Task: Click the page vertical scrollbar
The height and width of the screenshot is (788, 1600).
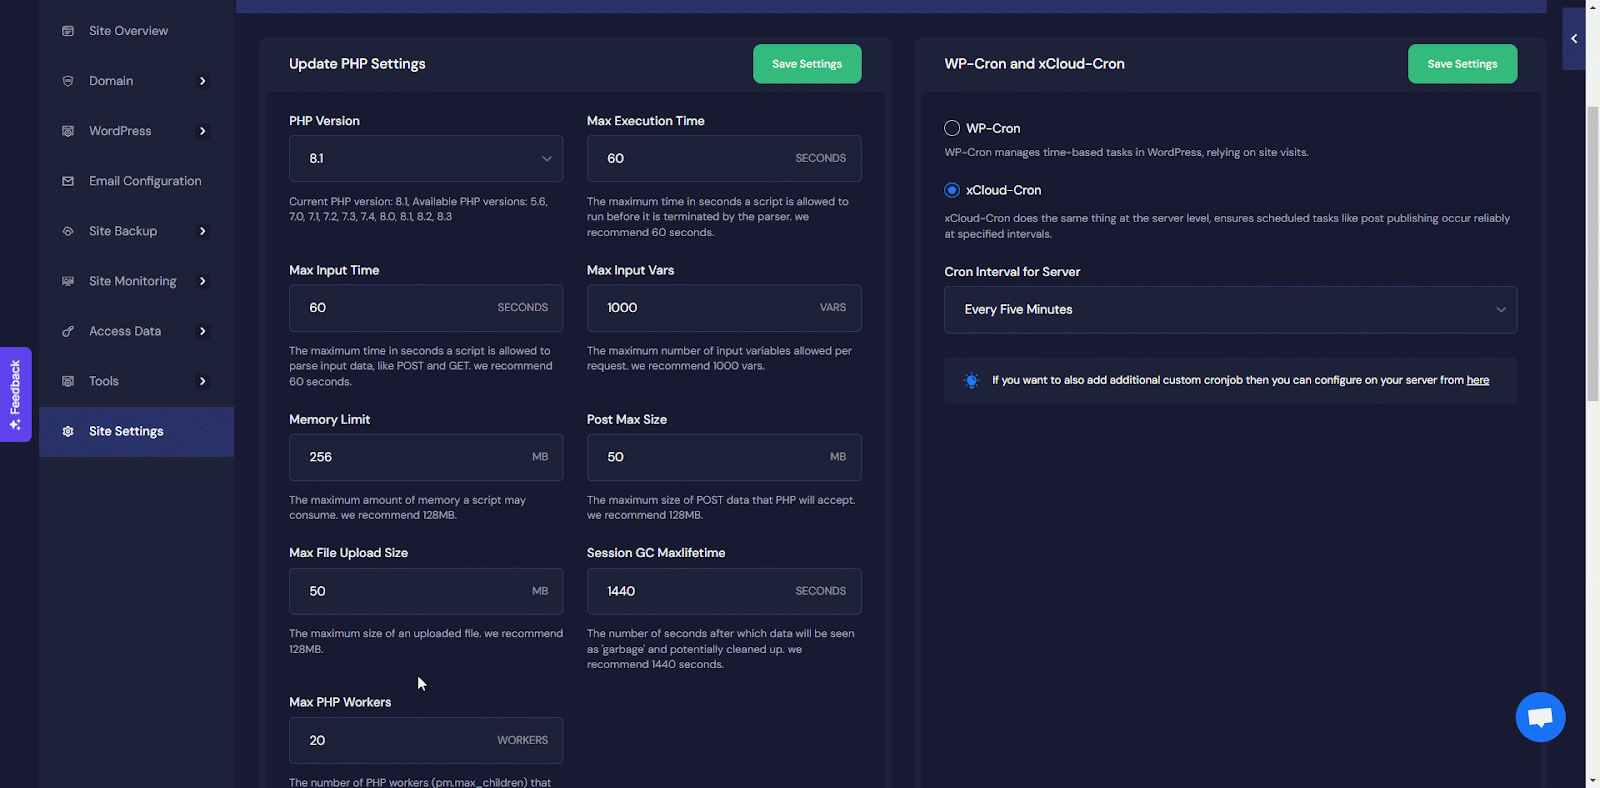Action: coord(1592,250)
